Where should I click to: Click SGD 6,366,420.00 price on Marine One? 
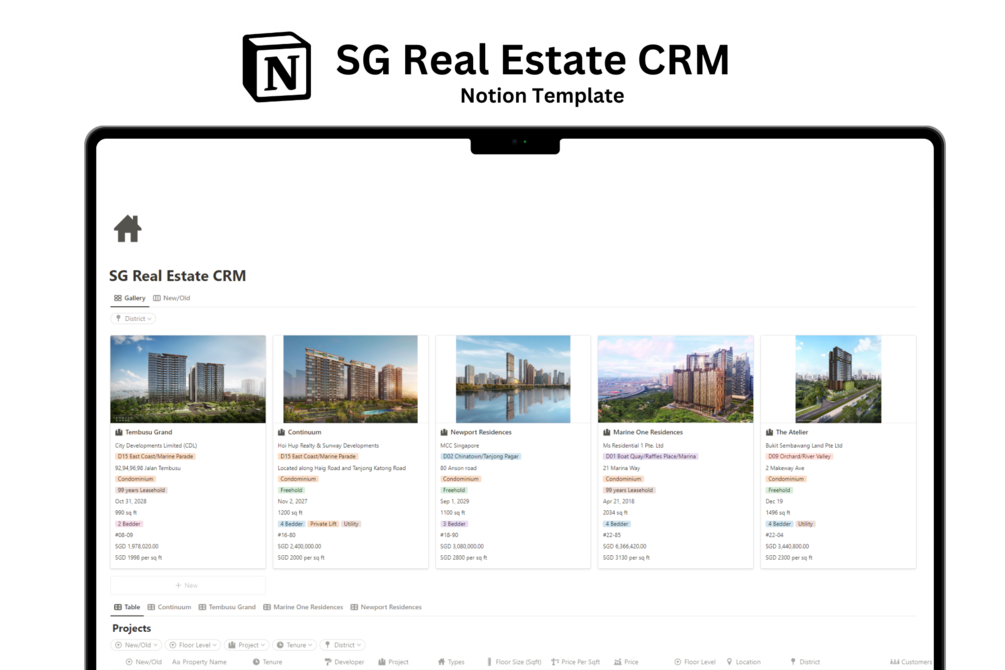(x=624, y=546)
